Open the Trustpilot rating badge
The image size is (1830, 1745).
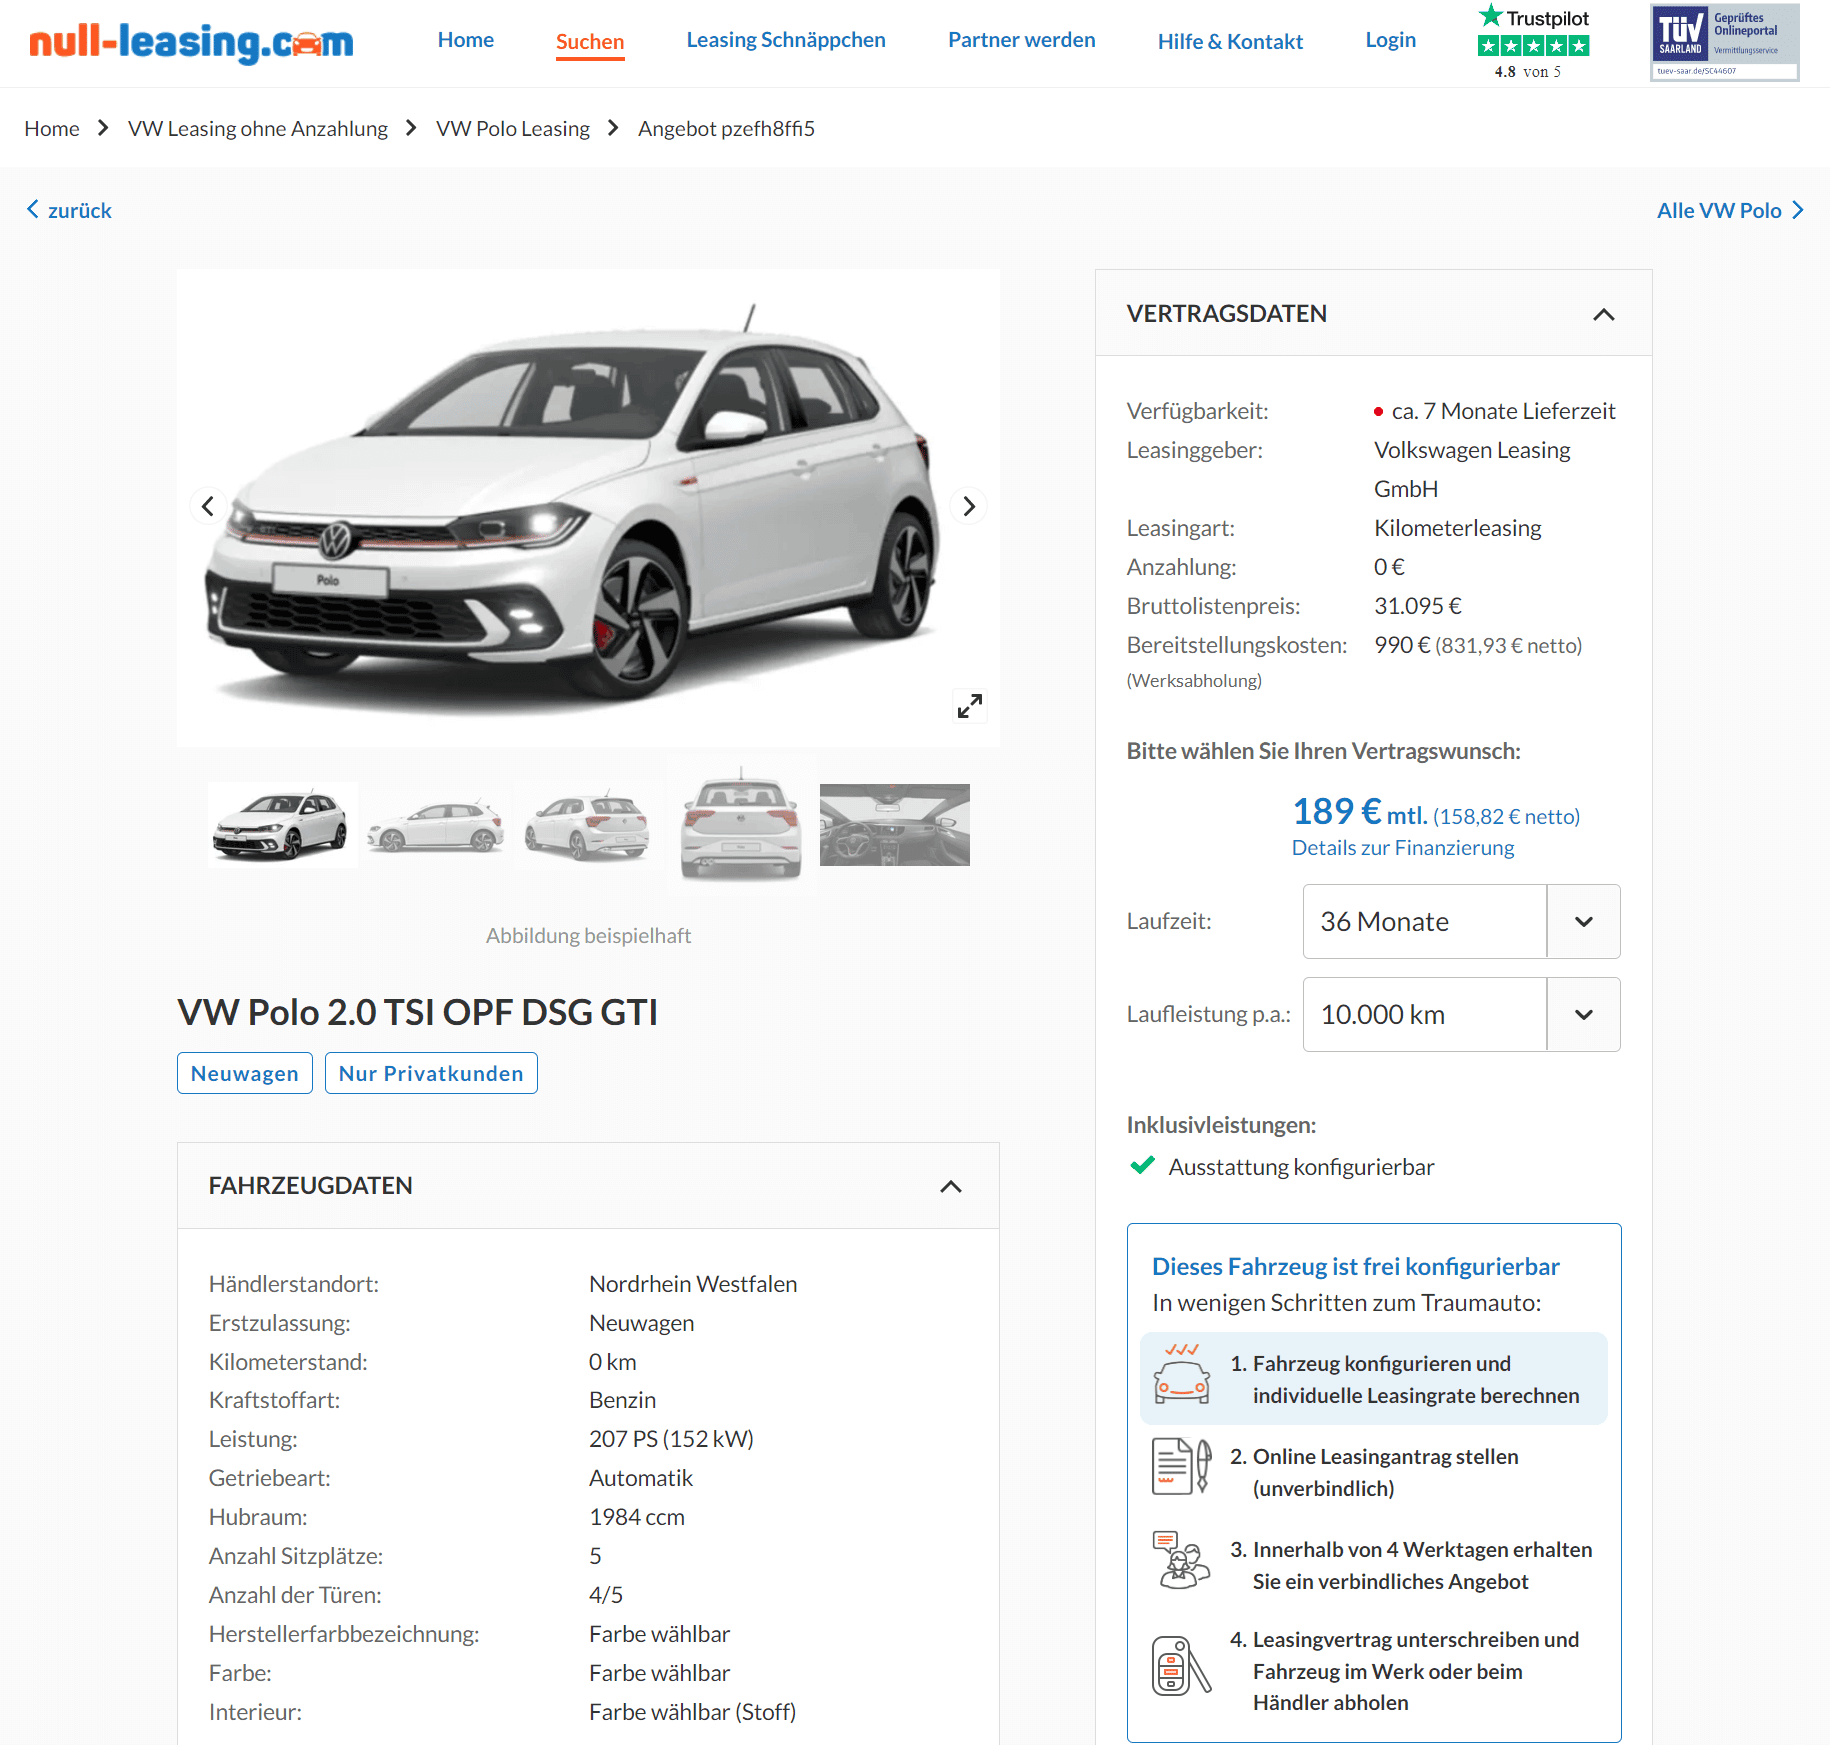(1533, 42)
